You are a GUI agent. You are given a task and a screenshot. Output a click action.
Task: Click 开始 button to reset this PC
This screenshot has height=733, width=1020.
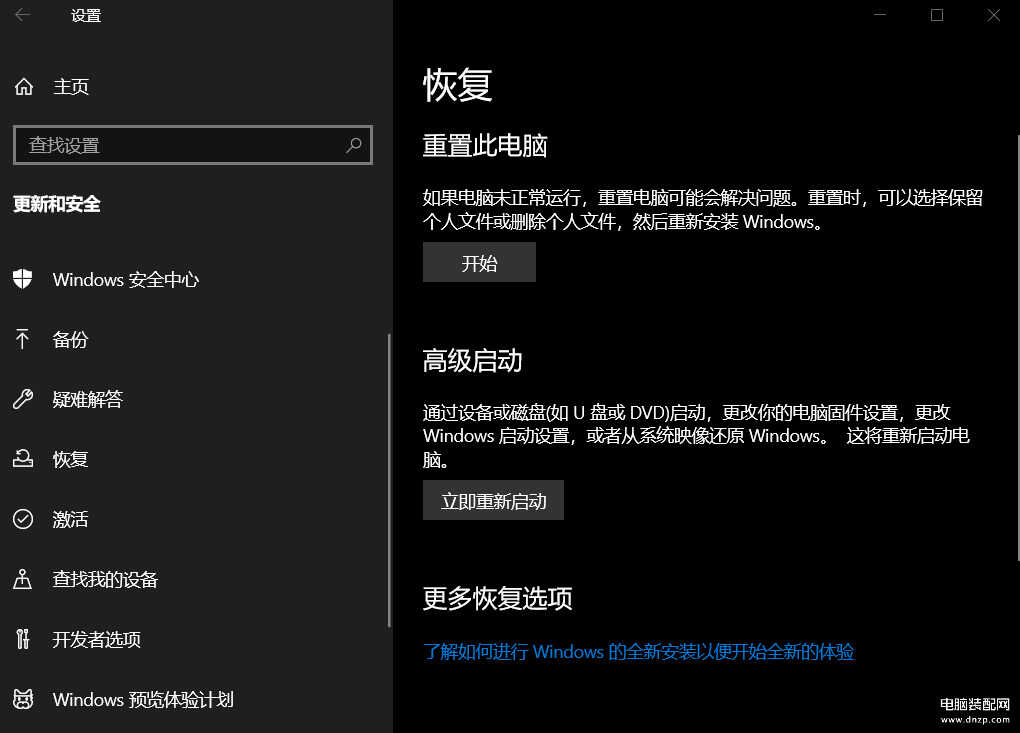click(479, 262)
